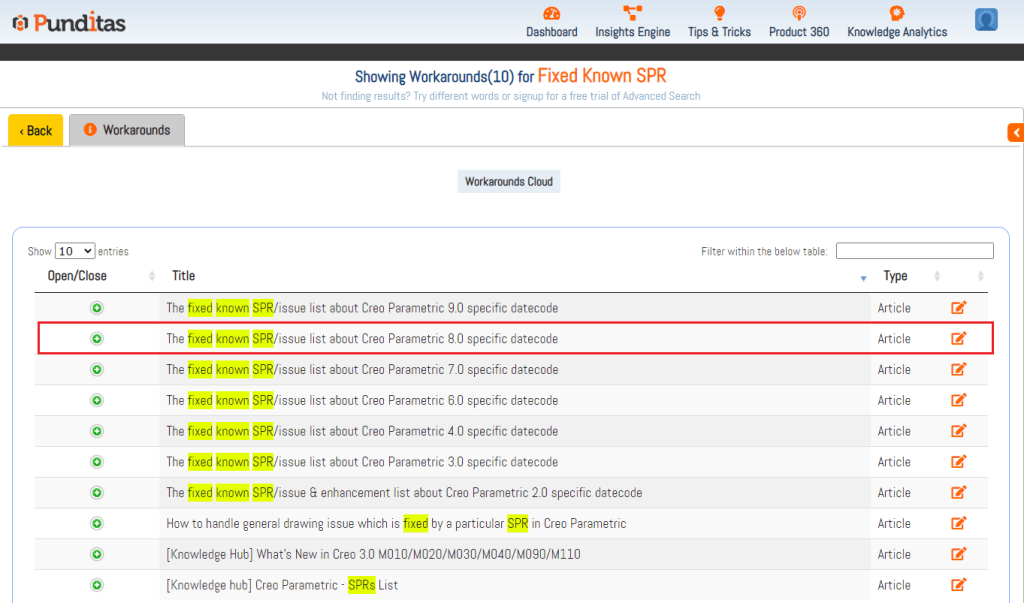1024x603 pixels.
Task: Click the user profile avatar icon
Action: pos(986,20)
